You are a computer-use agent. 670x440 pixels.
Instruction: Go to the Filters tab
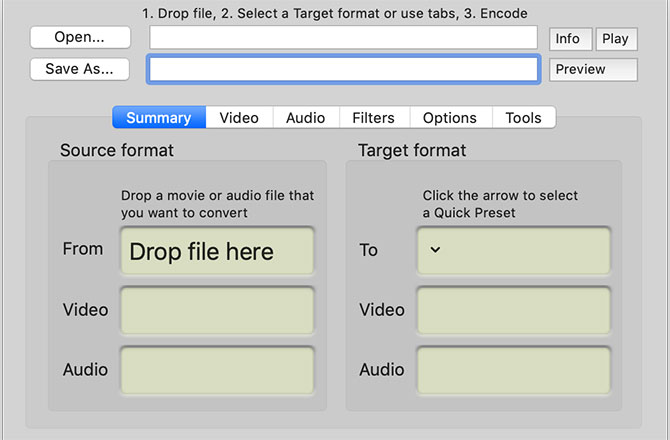[373, 117]
